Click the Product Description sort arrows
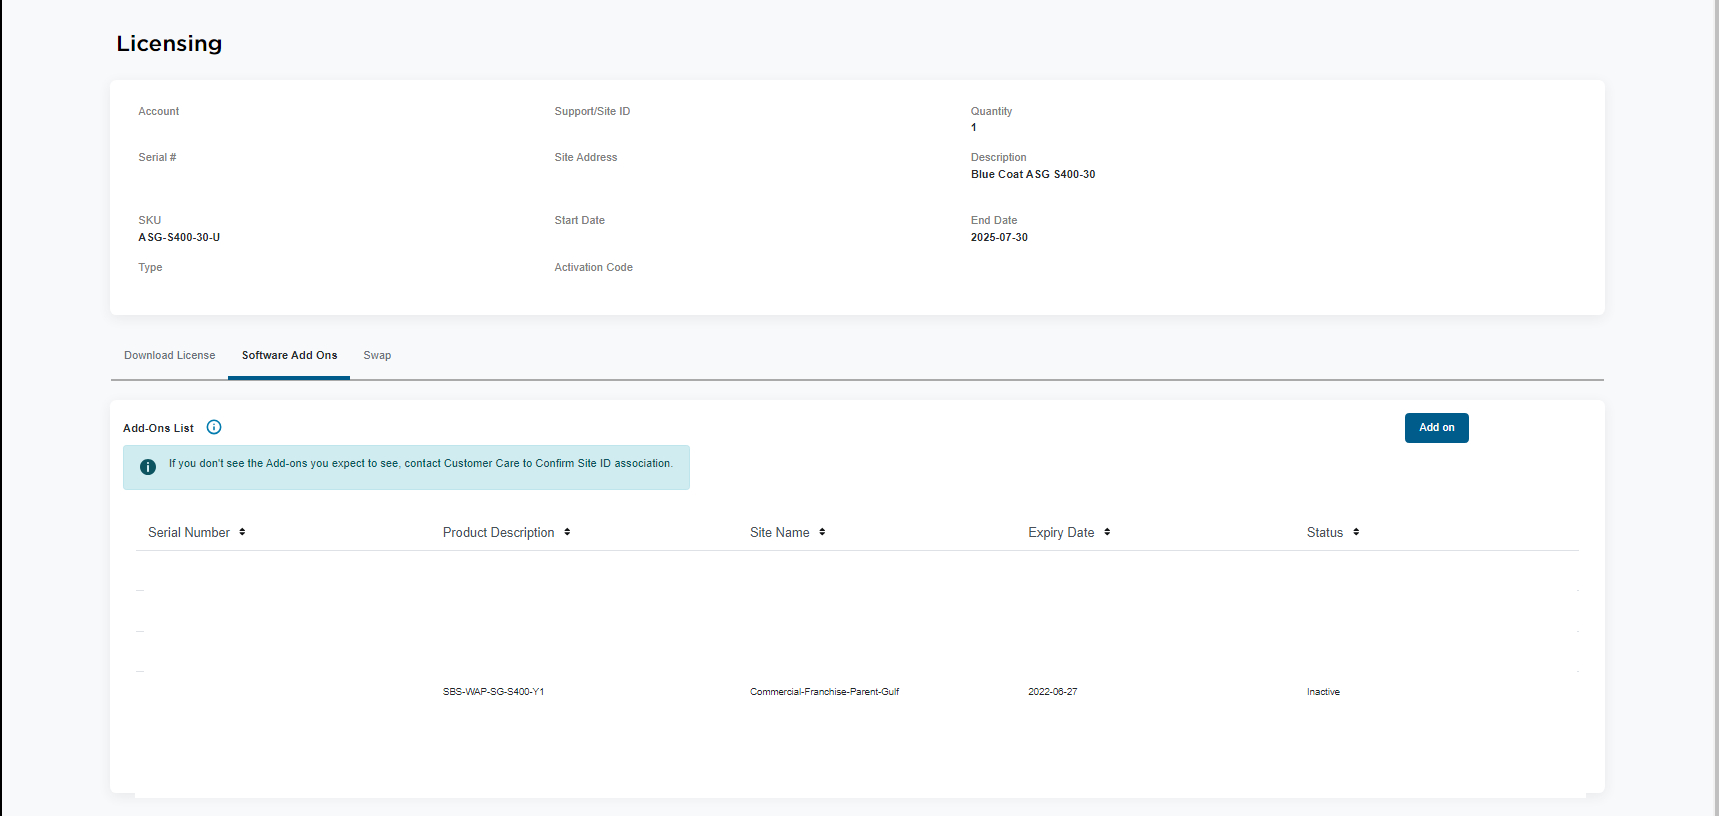 click(x=567, y=532)
